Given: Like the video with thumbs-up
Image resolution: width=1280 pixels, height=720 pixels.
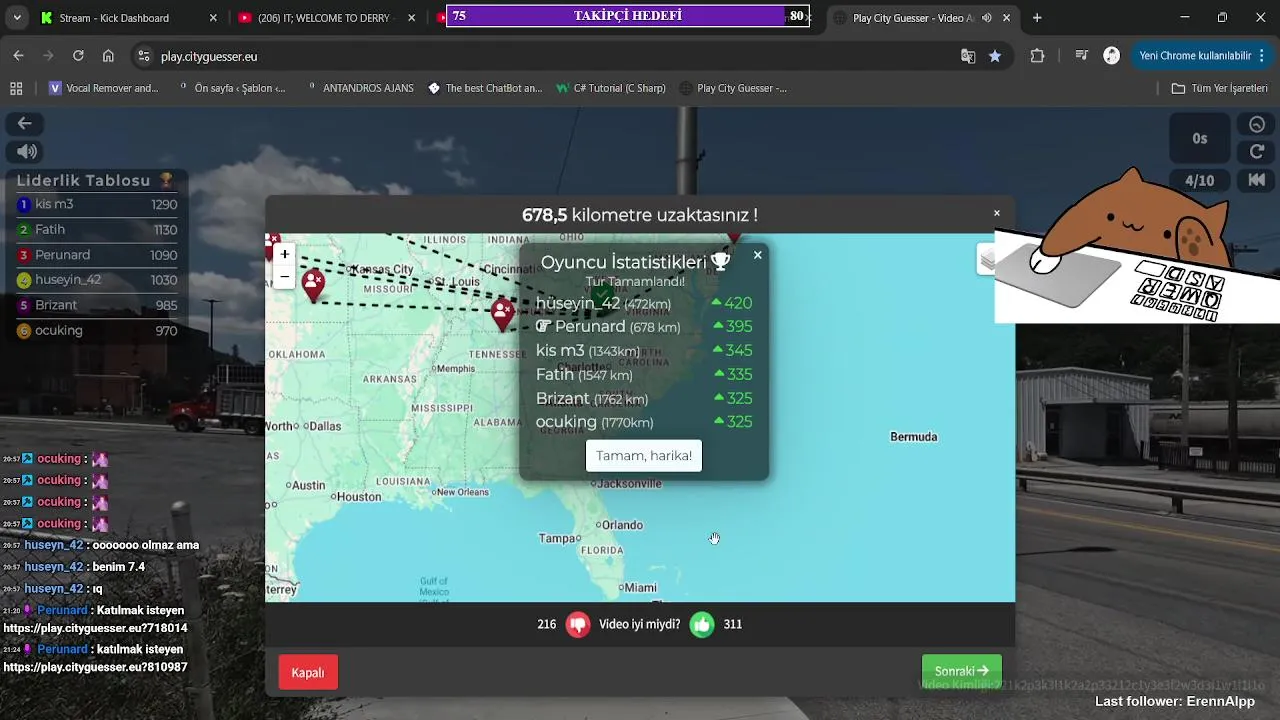Looking at the screenshot, I should point(702,624).
